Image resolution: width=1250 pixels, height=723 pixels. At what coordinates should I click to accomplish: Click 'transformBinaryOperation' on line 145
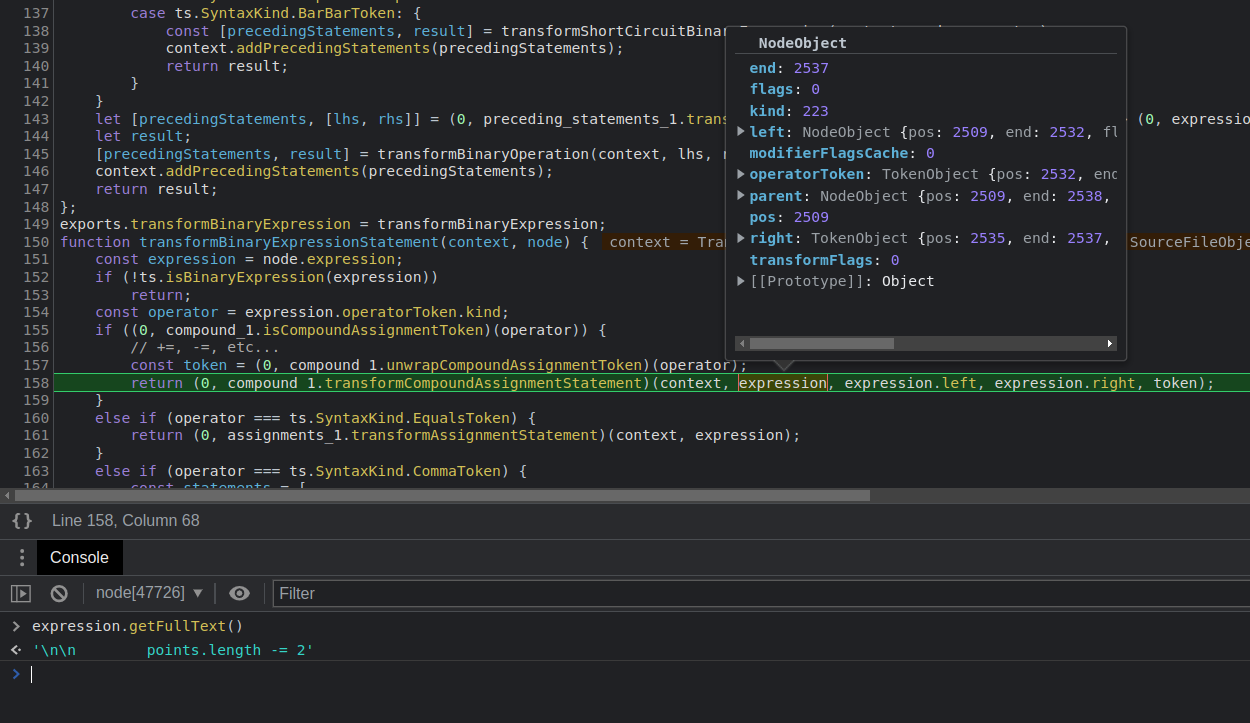[483, 154]
